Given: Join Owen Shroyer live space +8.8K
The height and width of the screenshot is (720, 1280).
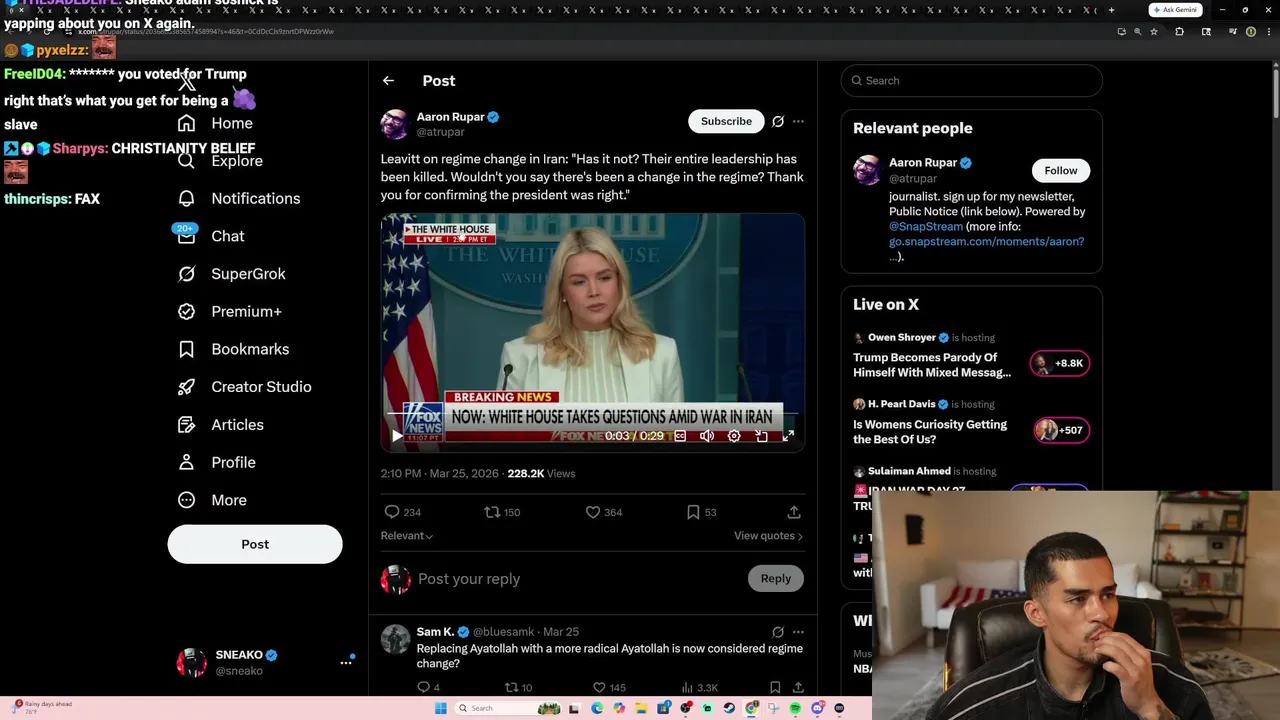Looking at the screenshot, I should (1060, 363).
